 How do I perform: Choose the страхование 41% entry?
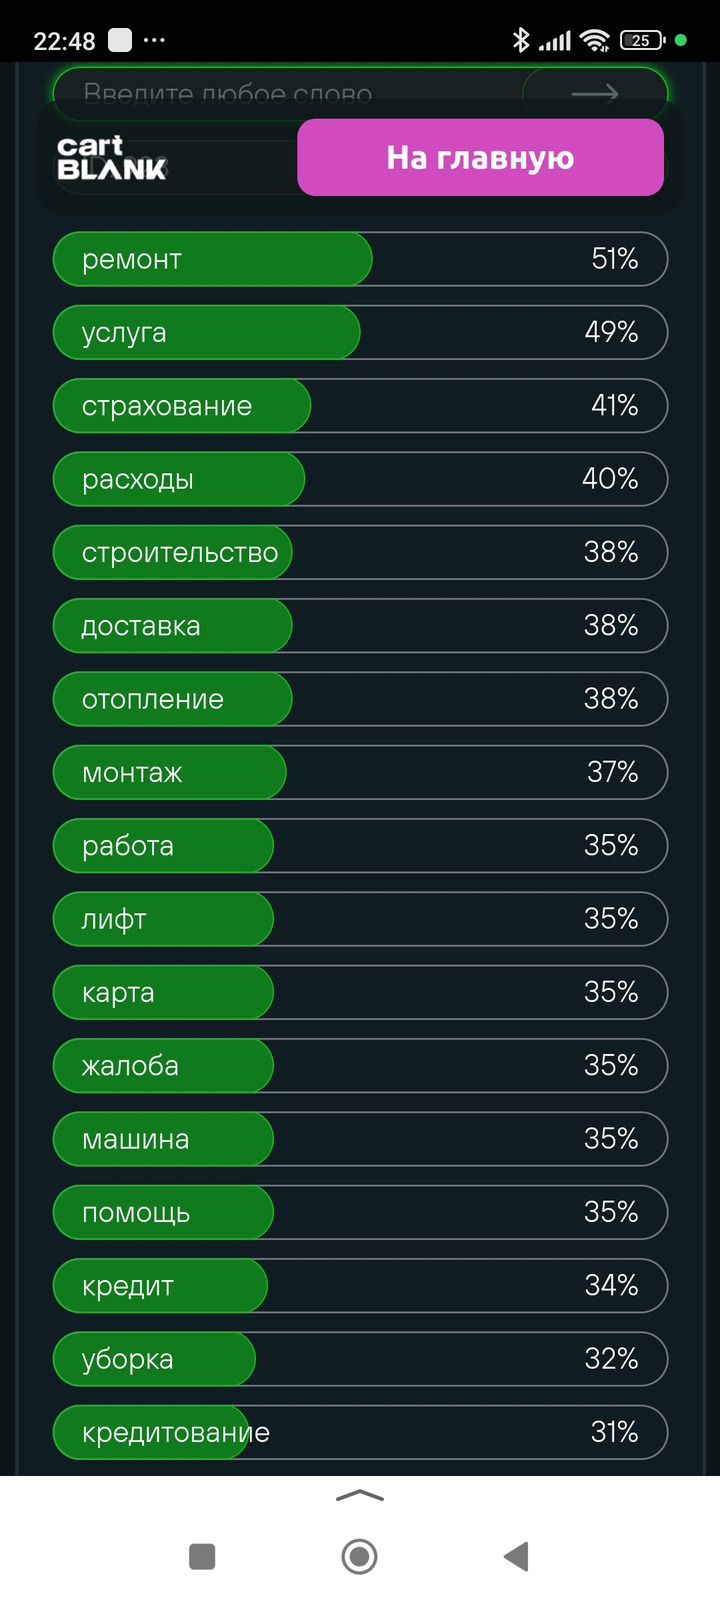point(360,405)
